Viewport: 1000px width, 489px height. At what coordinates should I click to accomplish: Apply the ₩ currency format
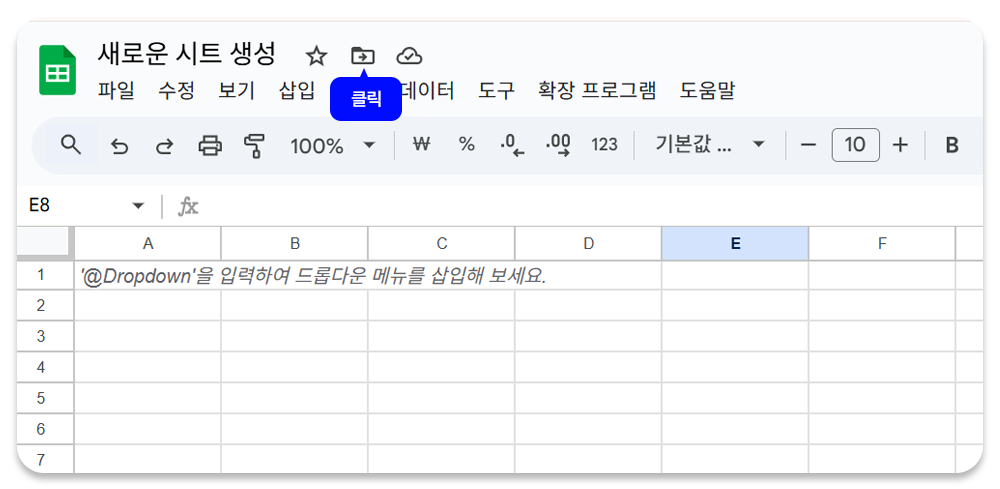[x=421, y=145]
